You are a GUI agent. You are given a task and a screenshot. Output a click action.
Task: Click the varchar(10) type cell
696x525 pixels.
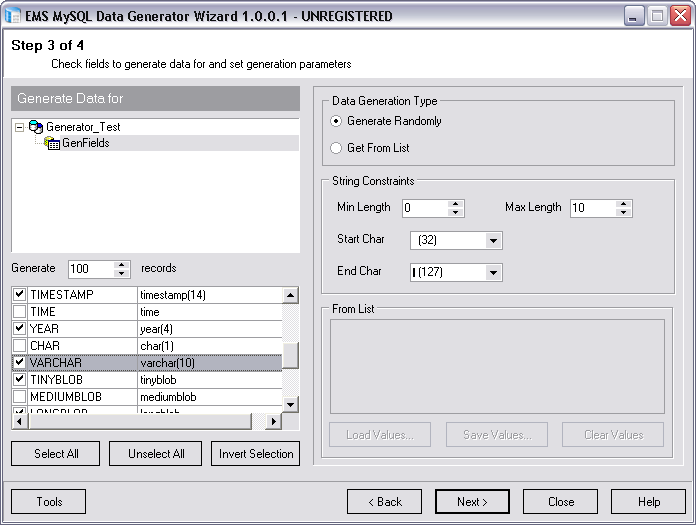[210, 363]
